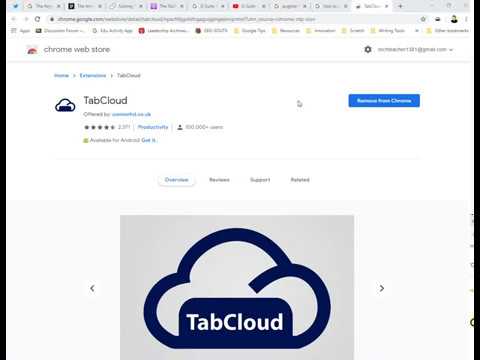Close the active TabCloud browser tab
Image resolution: width=480 pixels, height=360 pixels.
tap(386, 6)
